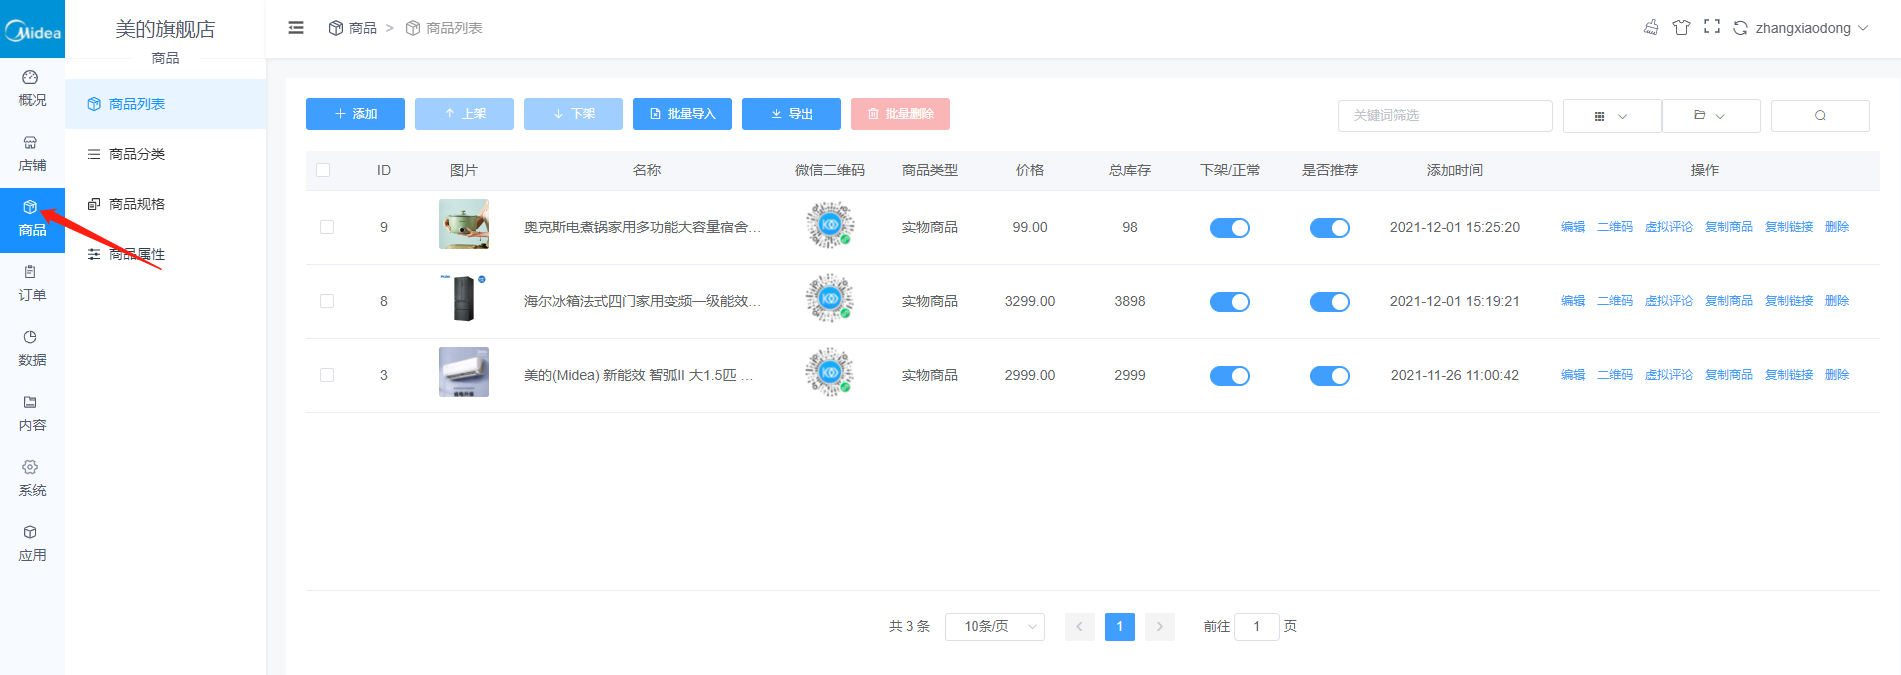Toggle the hamburger menu collapse icon
The image size is (1901, 675).
pyautogui.click(x=296, y=28)
